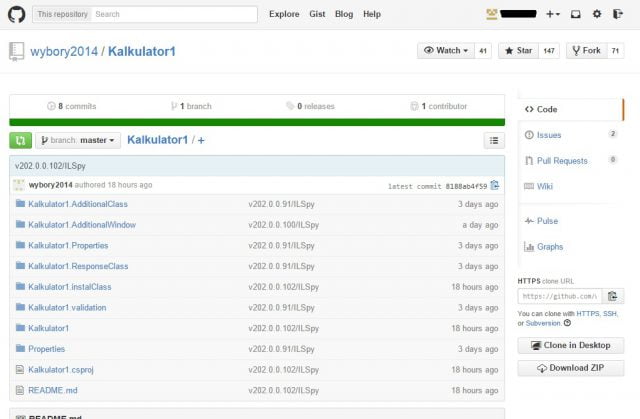Open the 1 branch link
The height and width of the screenshot is (419, 640).
click(191, 106)
